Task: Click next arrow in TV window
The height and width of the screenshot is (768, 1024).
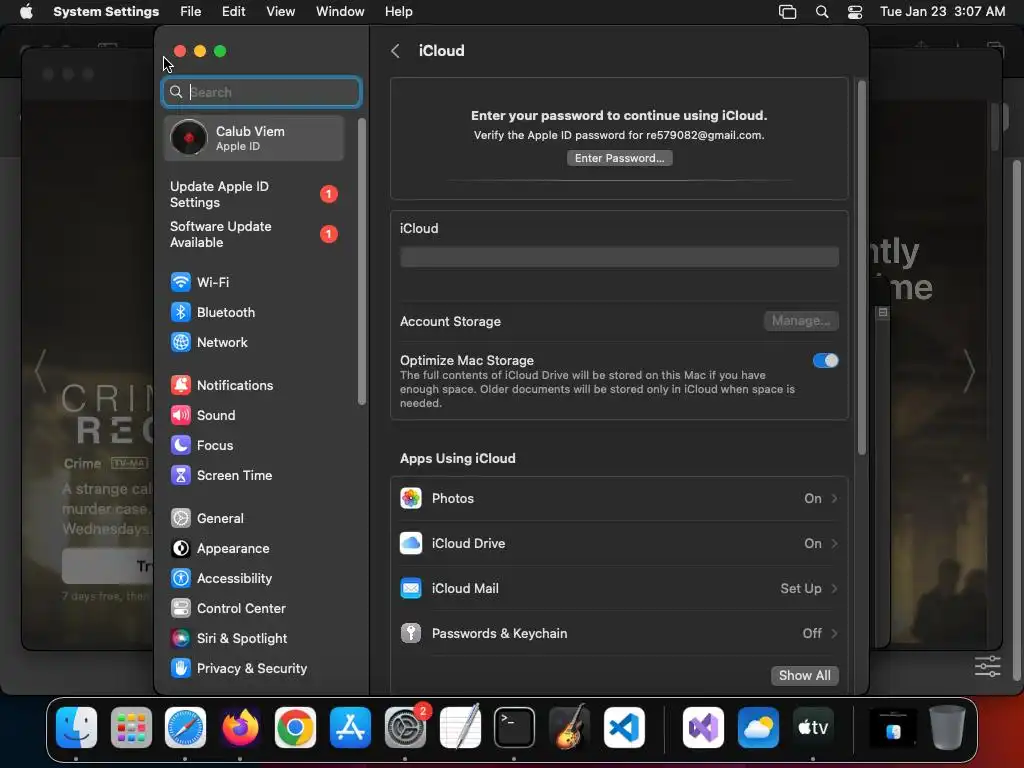Action: click(x=970, y=370)
